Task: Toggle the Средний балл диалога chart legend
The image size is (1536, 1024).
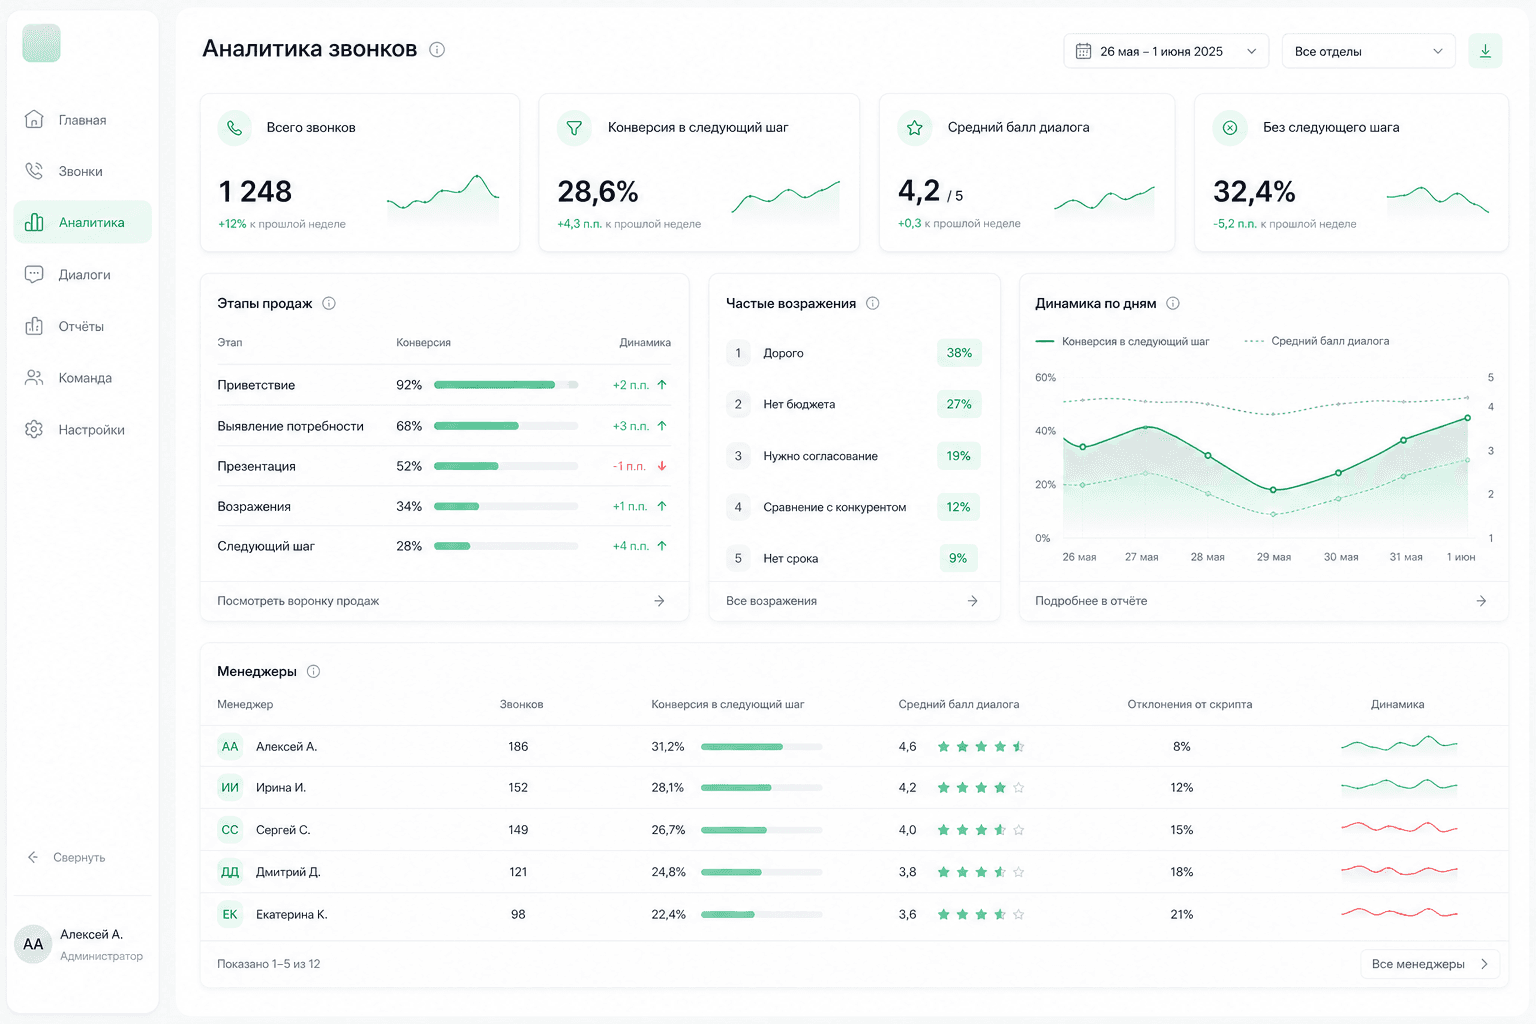Action: (1317, 341)
